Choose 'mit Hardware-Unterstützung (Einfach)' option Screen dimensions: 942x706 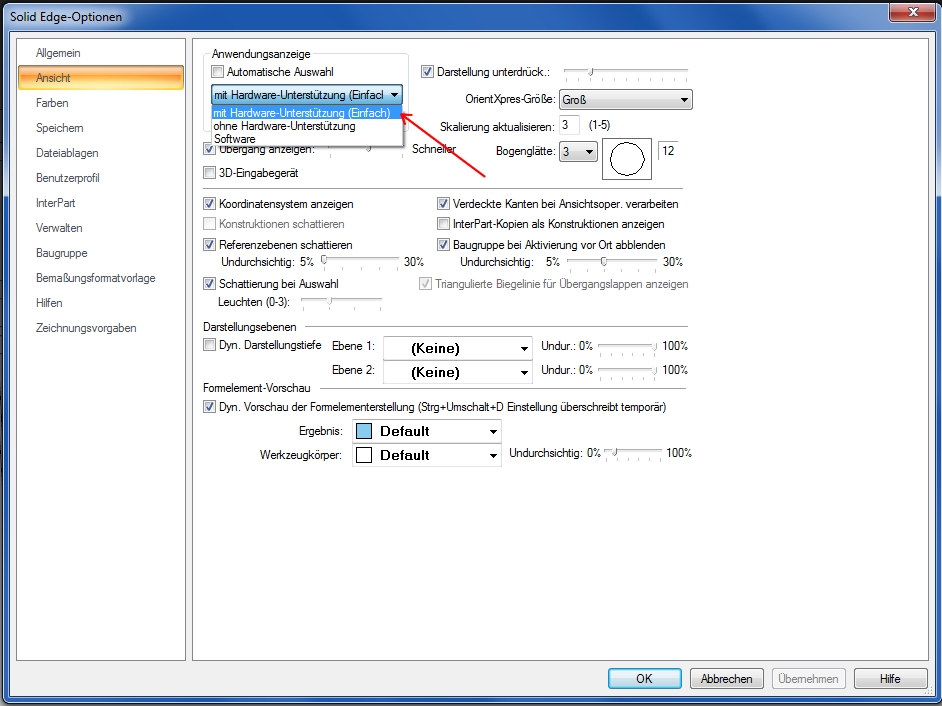(306, 113)
